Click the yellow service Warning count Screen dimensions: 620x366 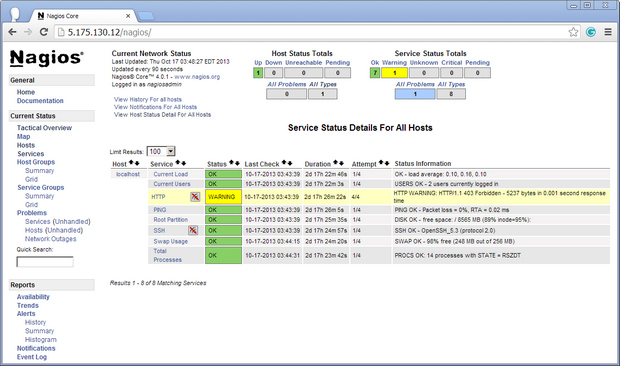click(394, 73)
